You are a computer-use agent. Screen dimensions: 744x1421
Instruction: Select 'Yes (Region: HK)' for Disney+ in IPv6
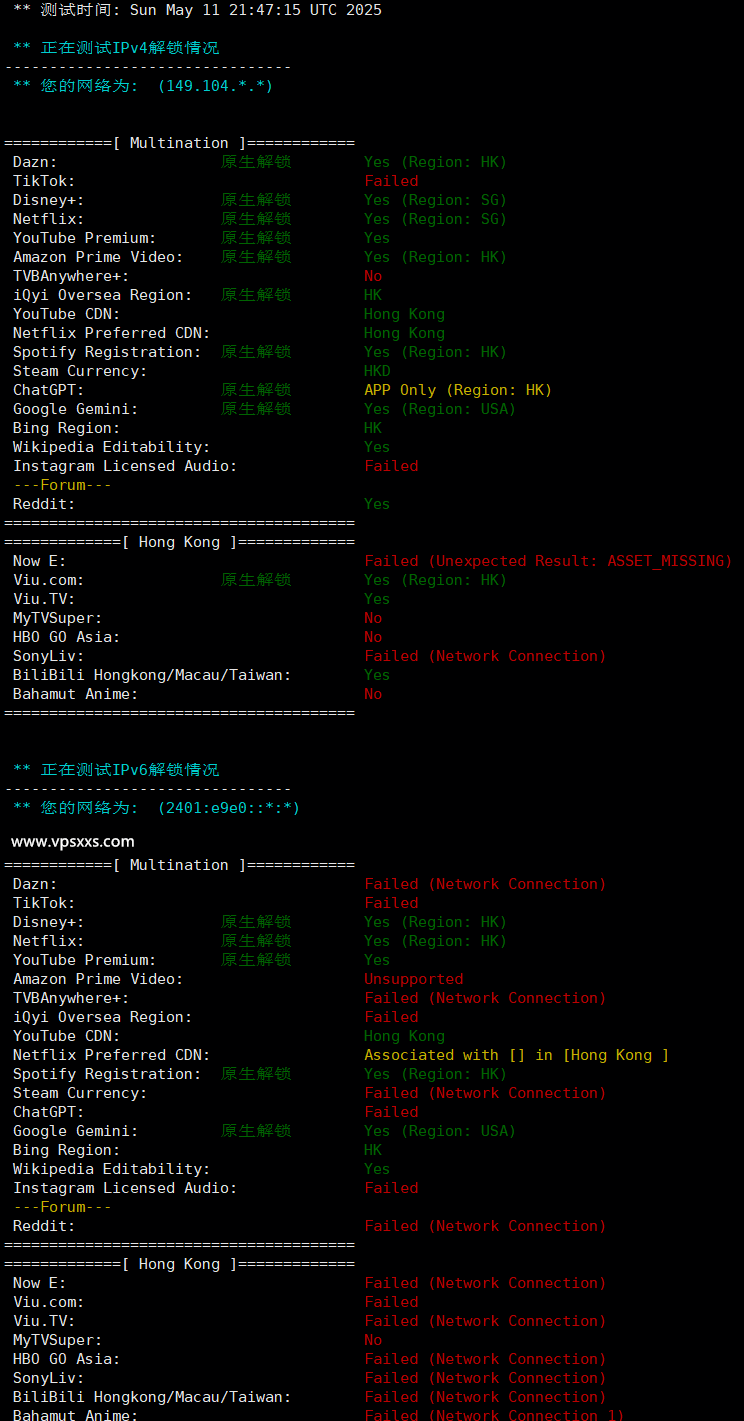coord(436,922)
